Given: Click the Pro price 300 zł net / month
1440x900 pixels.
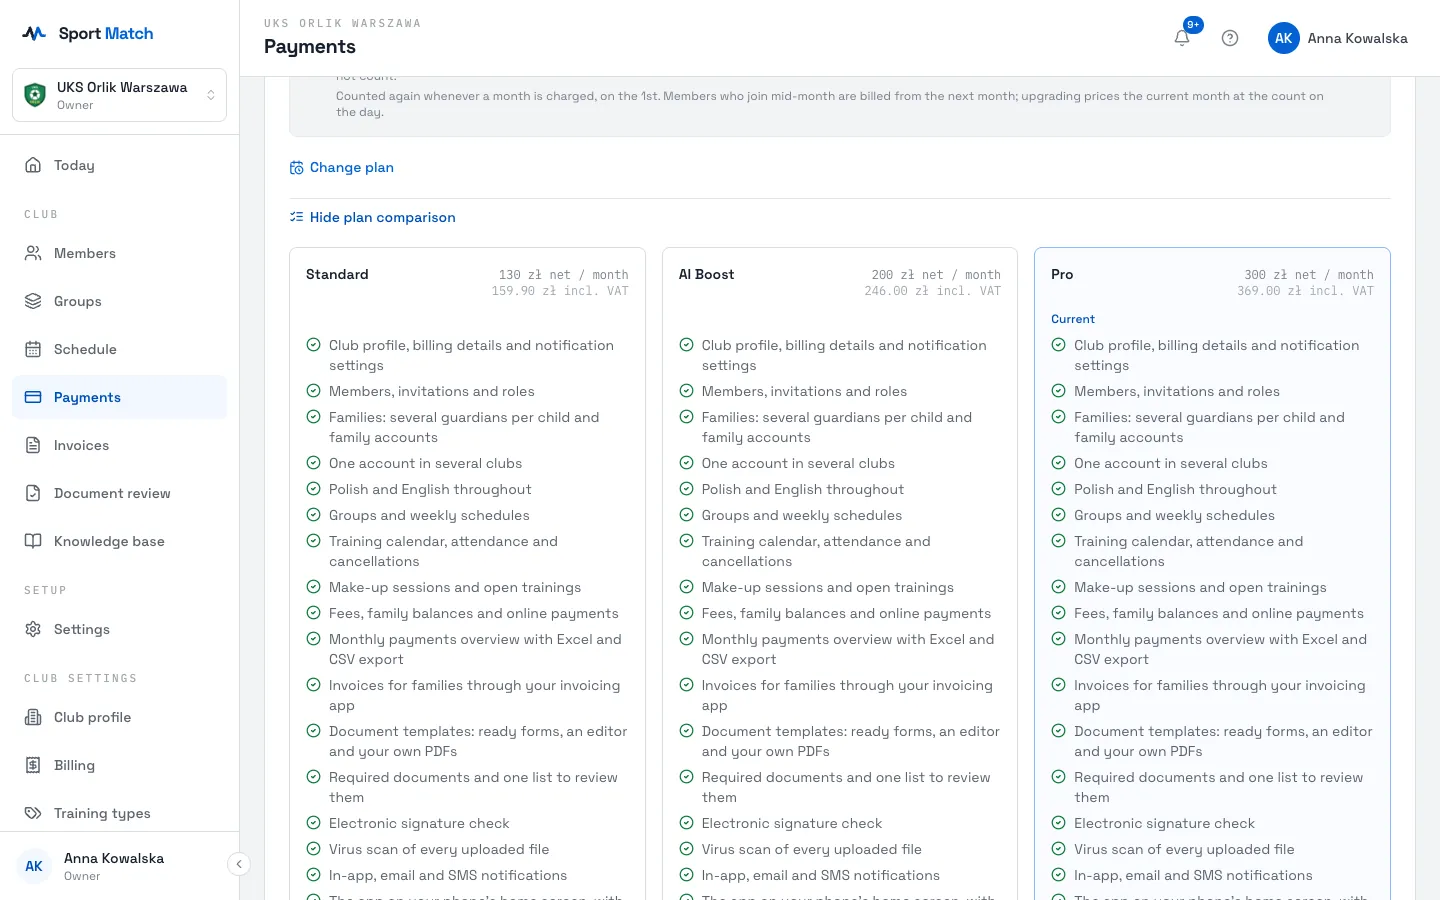Looking at the screenshot, I should pos(1309,275).
